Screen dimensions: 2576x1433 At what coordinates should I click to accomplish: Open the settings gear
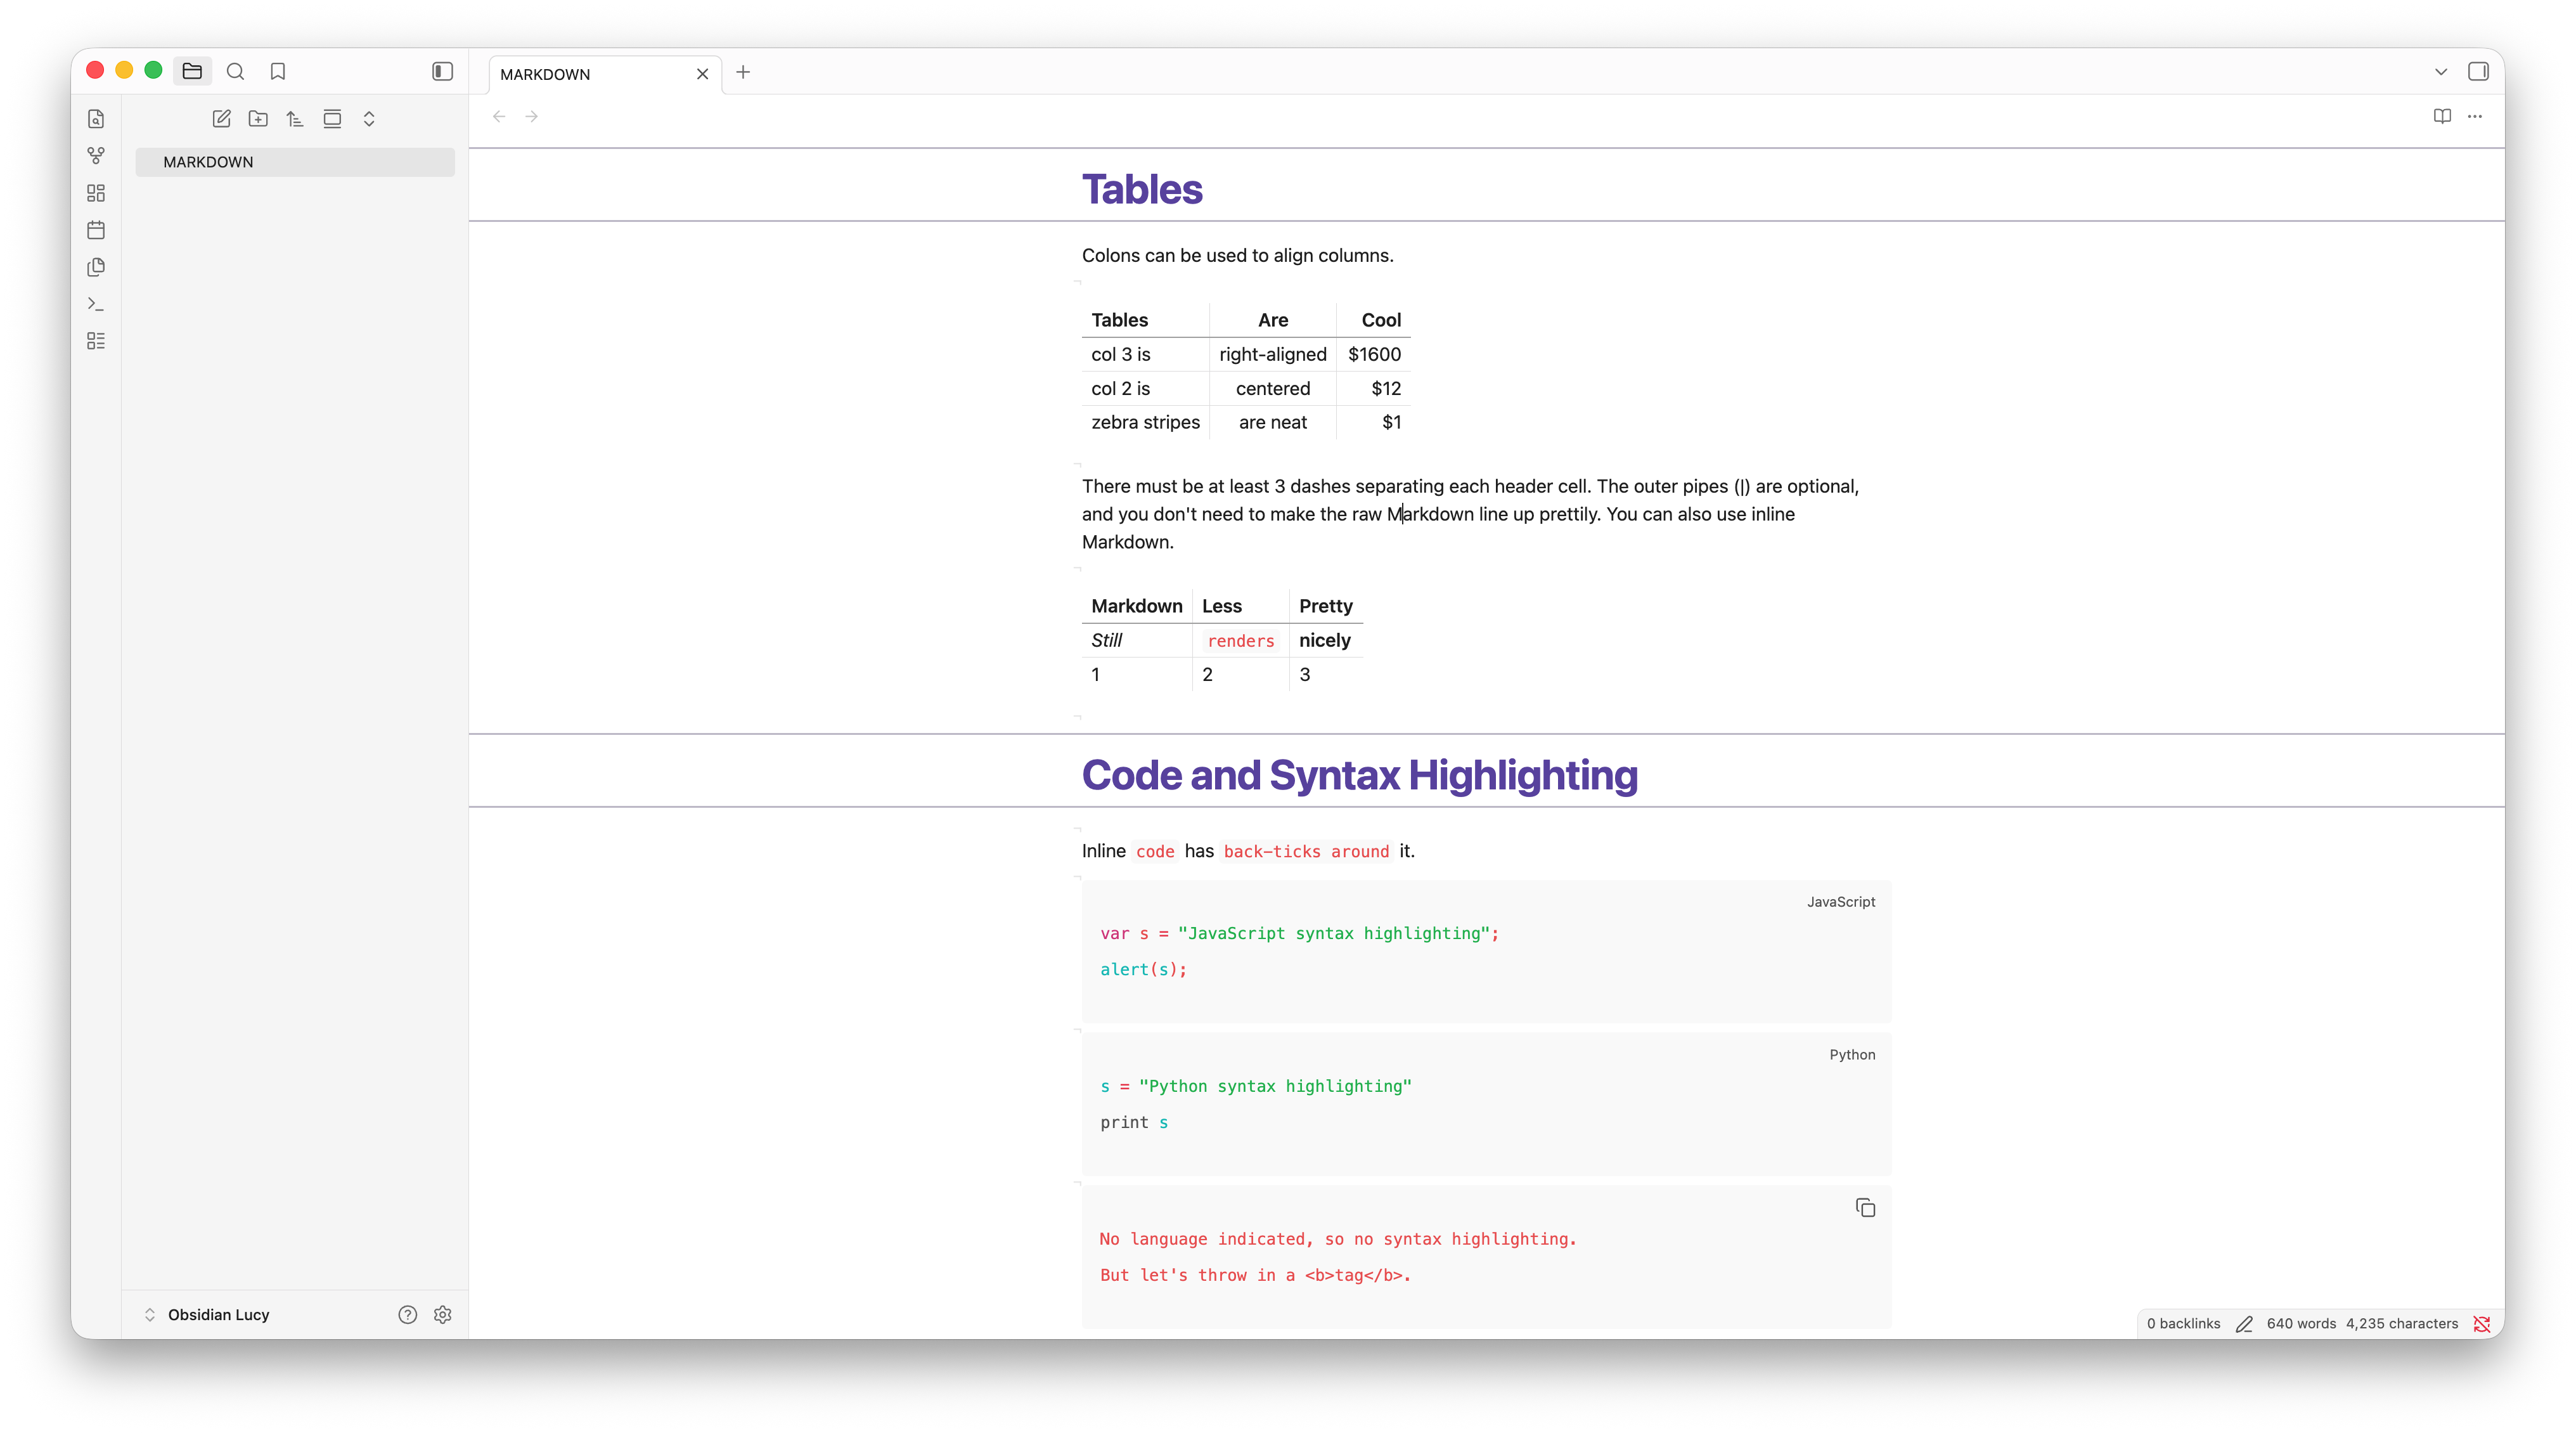pos(443,1315)
